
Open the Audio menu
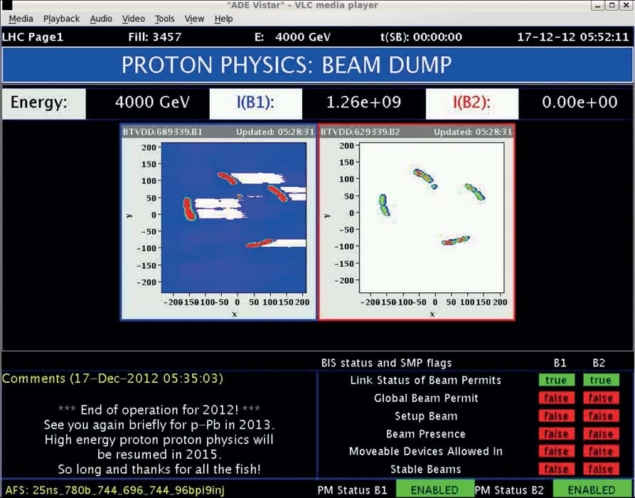click(101, 18)
